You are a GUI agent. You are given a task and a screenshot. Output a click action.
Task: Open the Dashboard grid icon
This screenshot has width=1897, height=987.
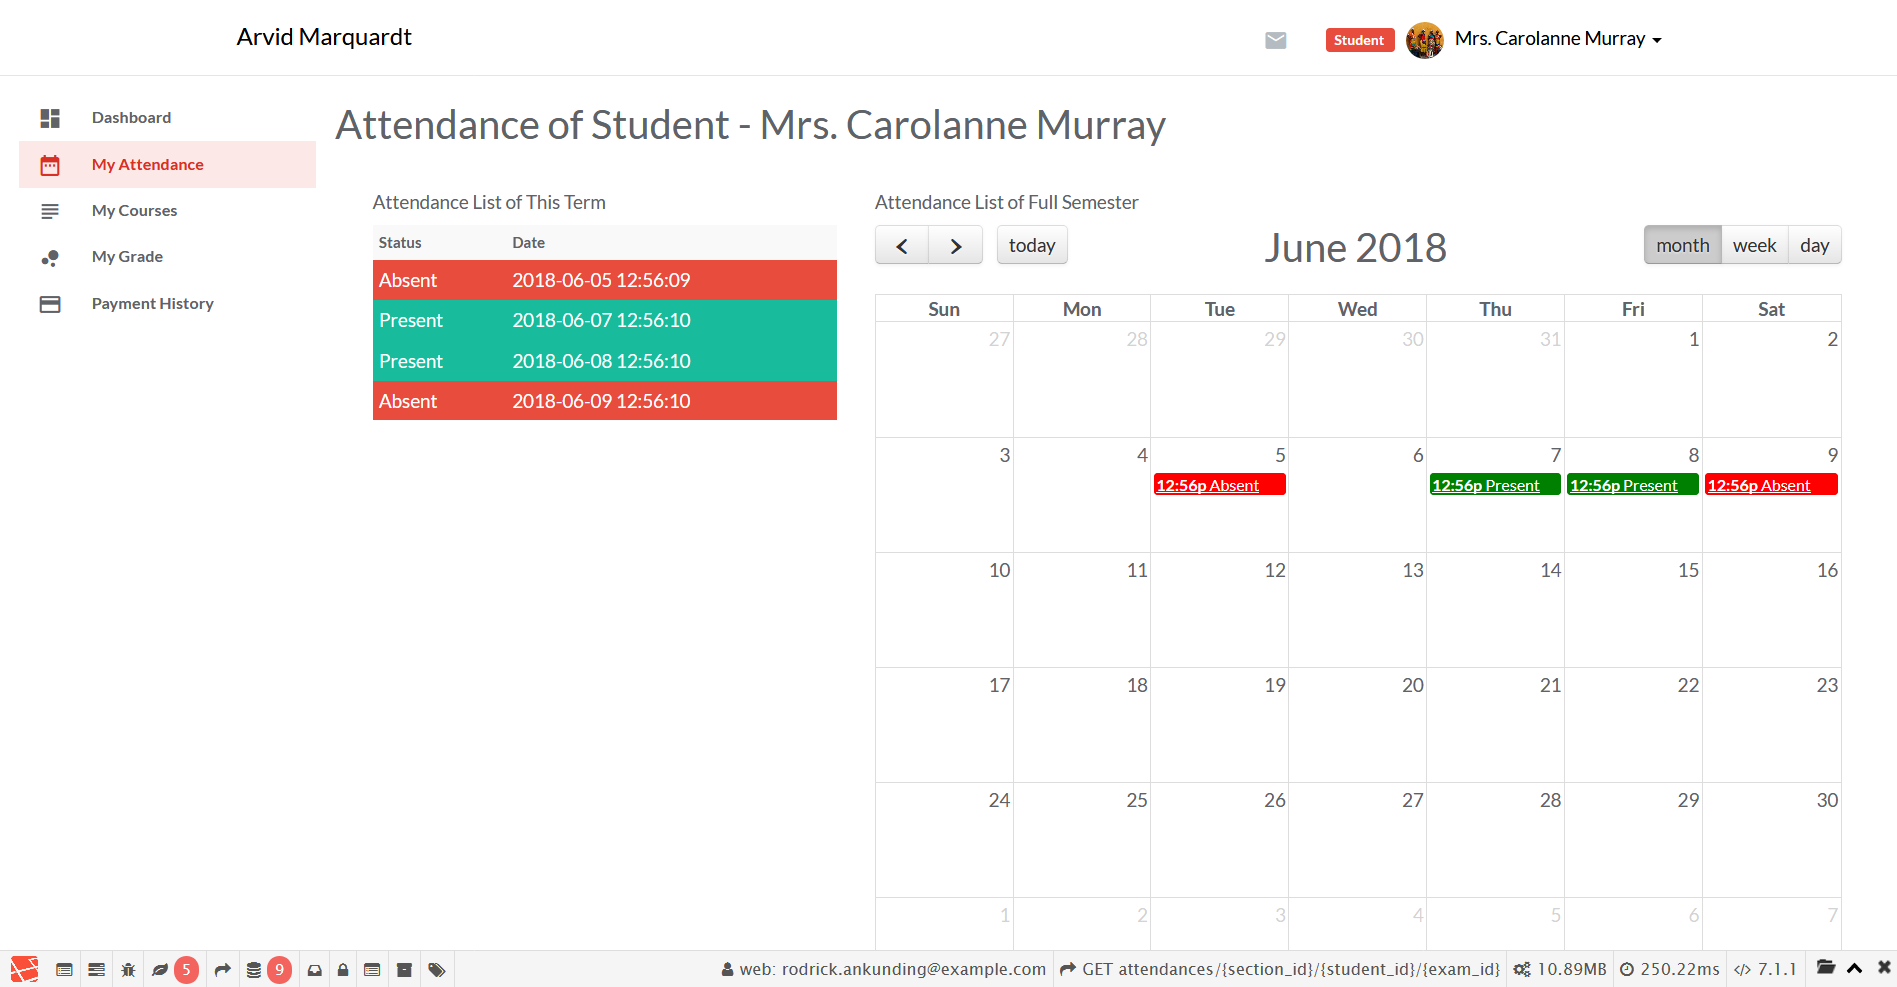click(x=50, y=118)
